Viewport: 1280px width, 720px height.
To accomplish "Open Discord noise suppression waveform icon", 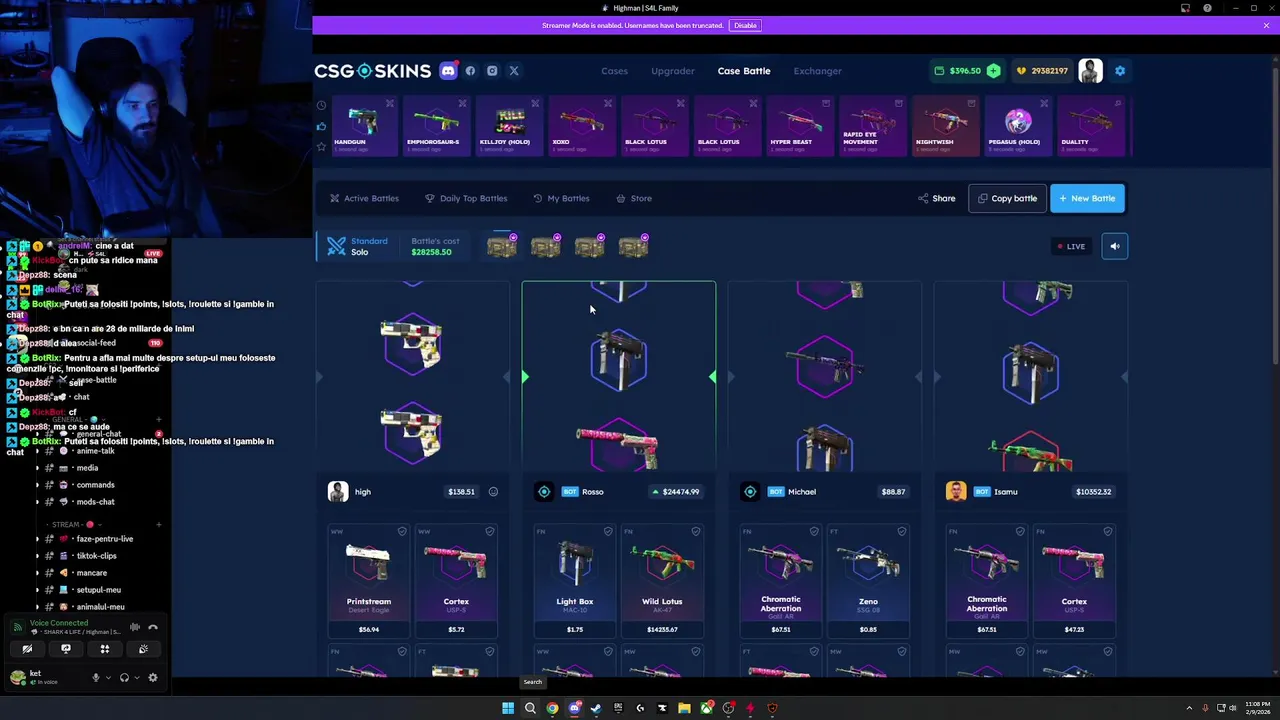I will click(134, 628).
